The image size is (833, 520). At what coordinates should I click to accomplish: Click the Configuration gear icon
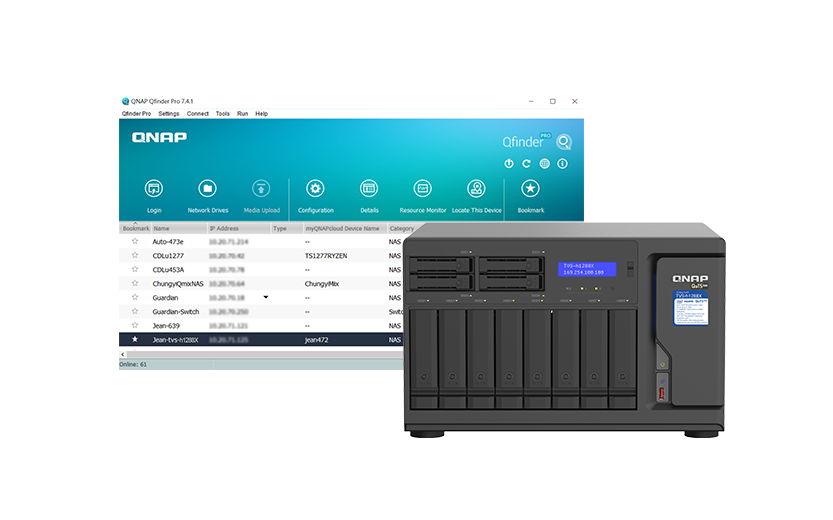pos(315,189)
